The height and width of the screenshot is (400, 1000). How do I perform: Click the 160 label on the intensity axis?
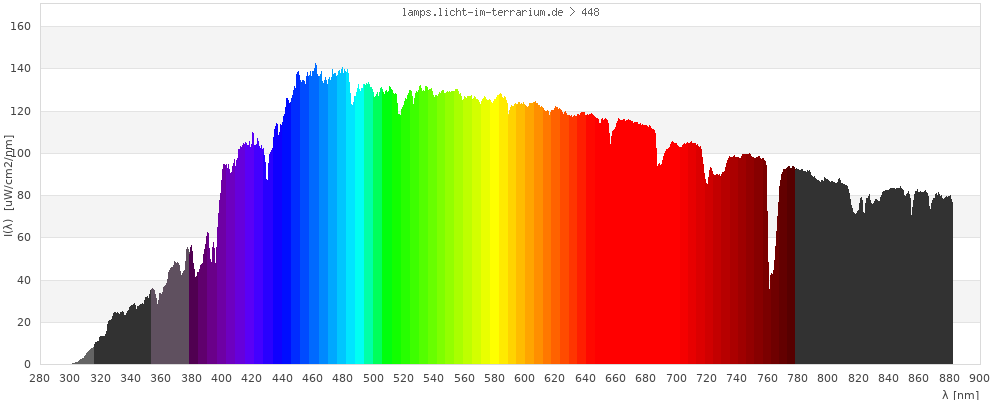click(x=22, y=26)
